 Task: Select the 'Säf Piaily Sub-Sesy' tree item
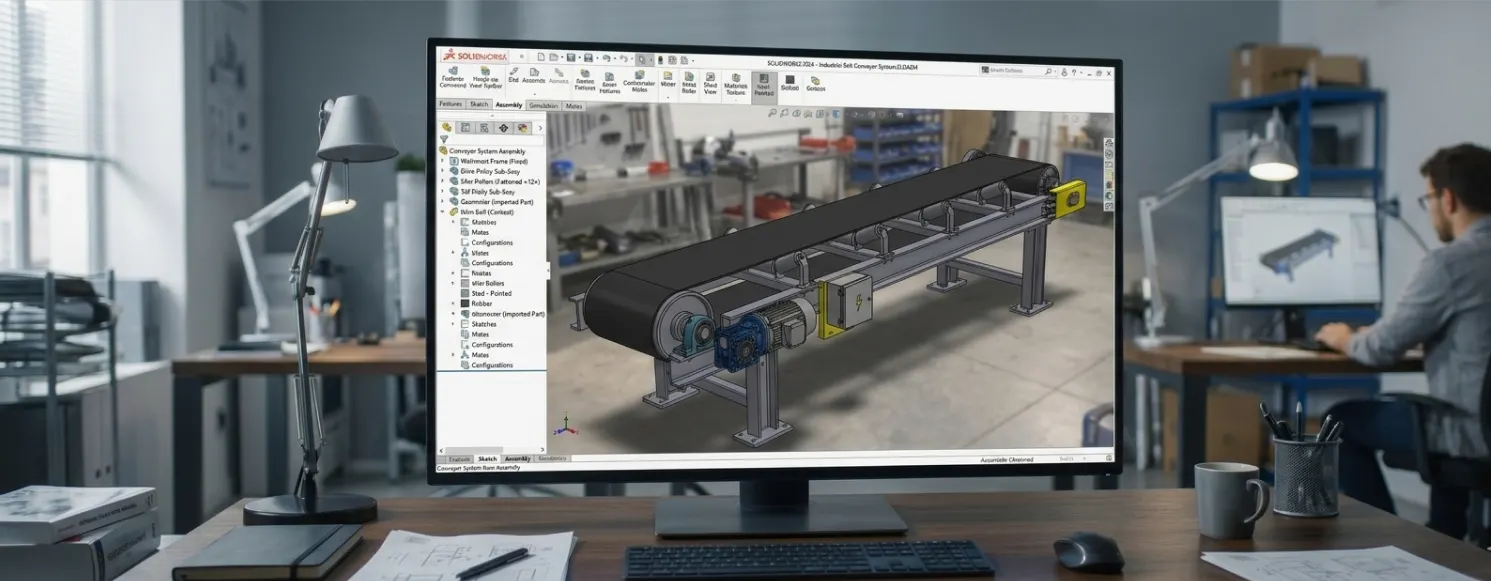coord(482,192)
